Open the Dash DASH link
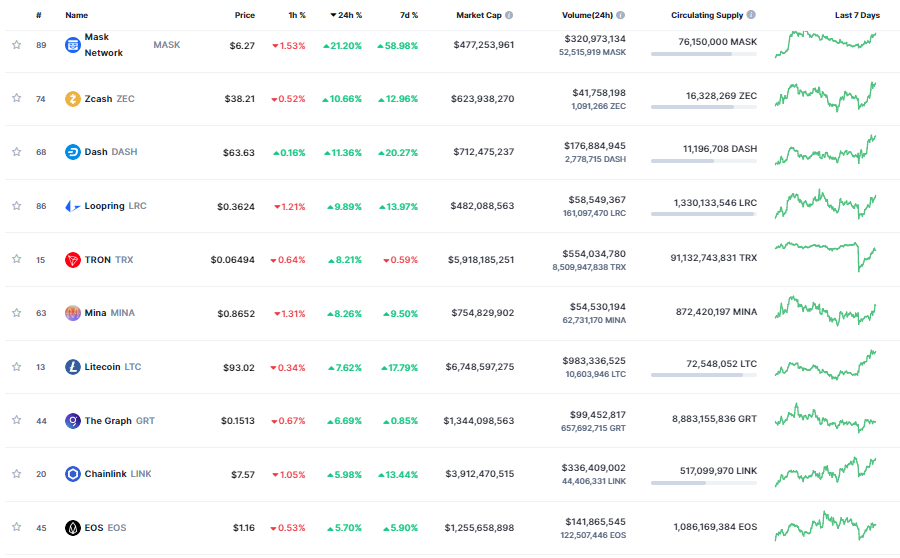The height and width of the screenshot is (558, 900). (x=111, y=152)
